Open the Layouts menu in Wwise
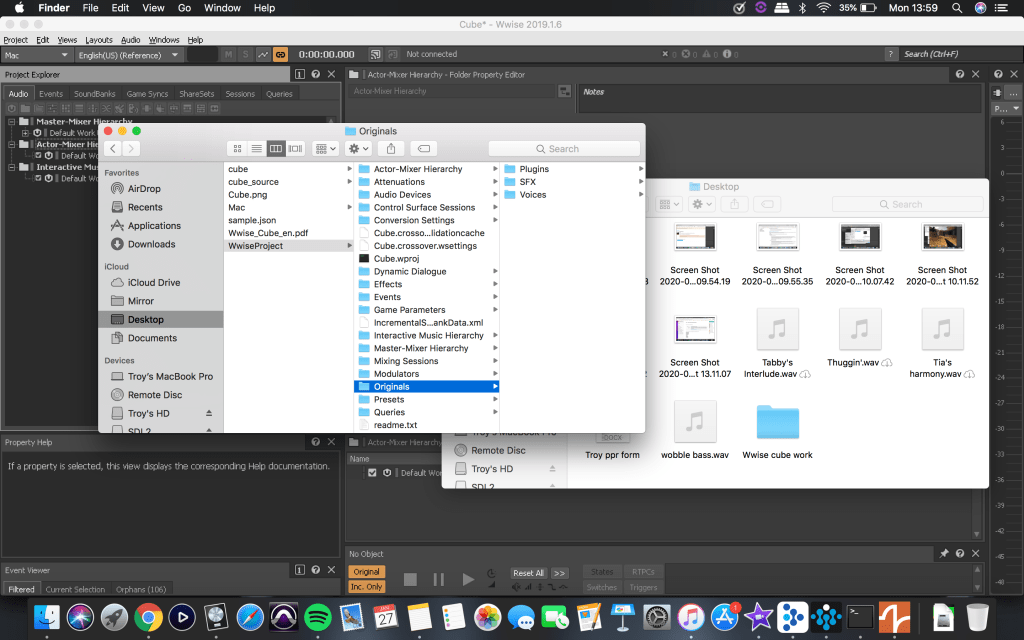 tap(98, 40)
